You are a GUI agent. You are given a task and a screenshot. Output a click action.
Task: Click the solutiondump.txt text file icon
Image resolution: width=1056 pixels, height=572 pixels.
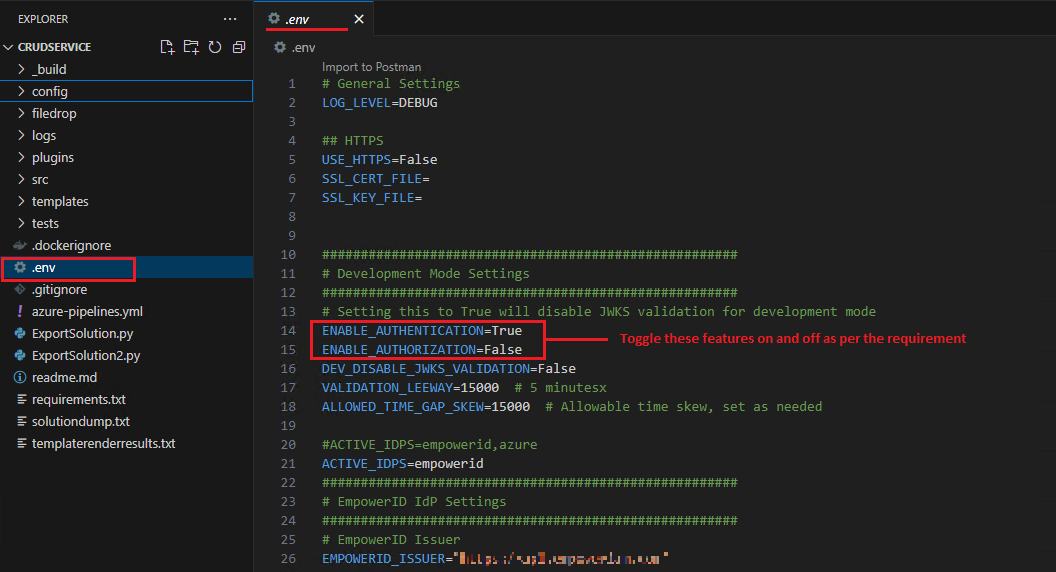pos(22,421)
